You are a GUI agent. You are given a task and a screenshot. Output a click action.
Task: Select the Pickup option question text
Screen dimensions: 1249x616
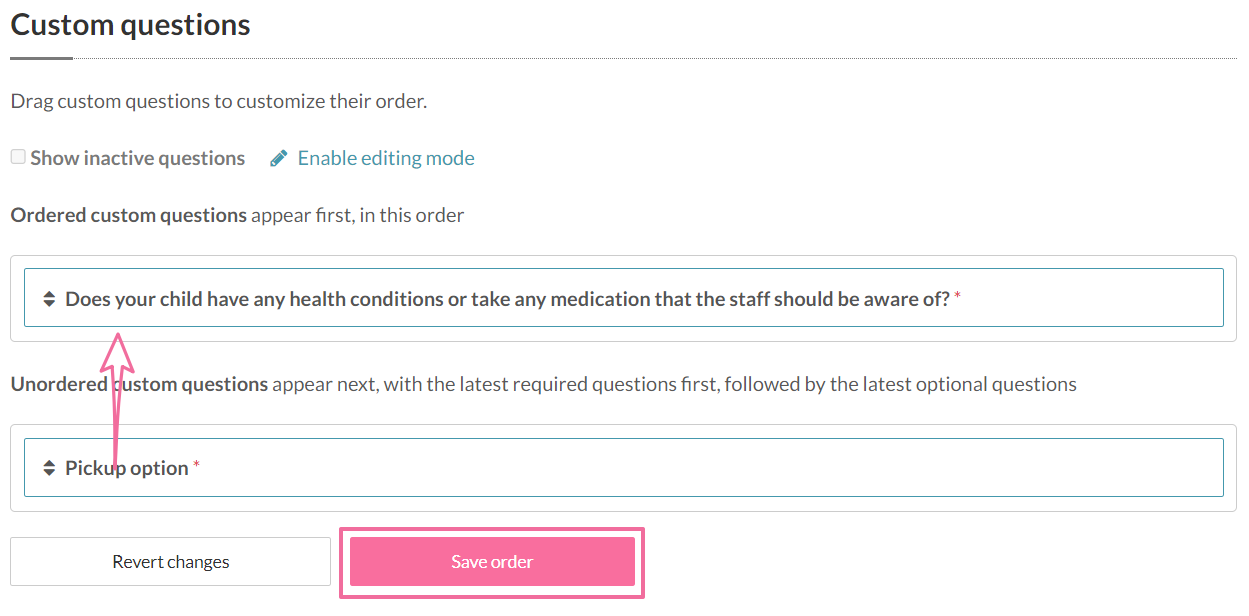127,468
